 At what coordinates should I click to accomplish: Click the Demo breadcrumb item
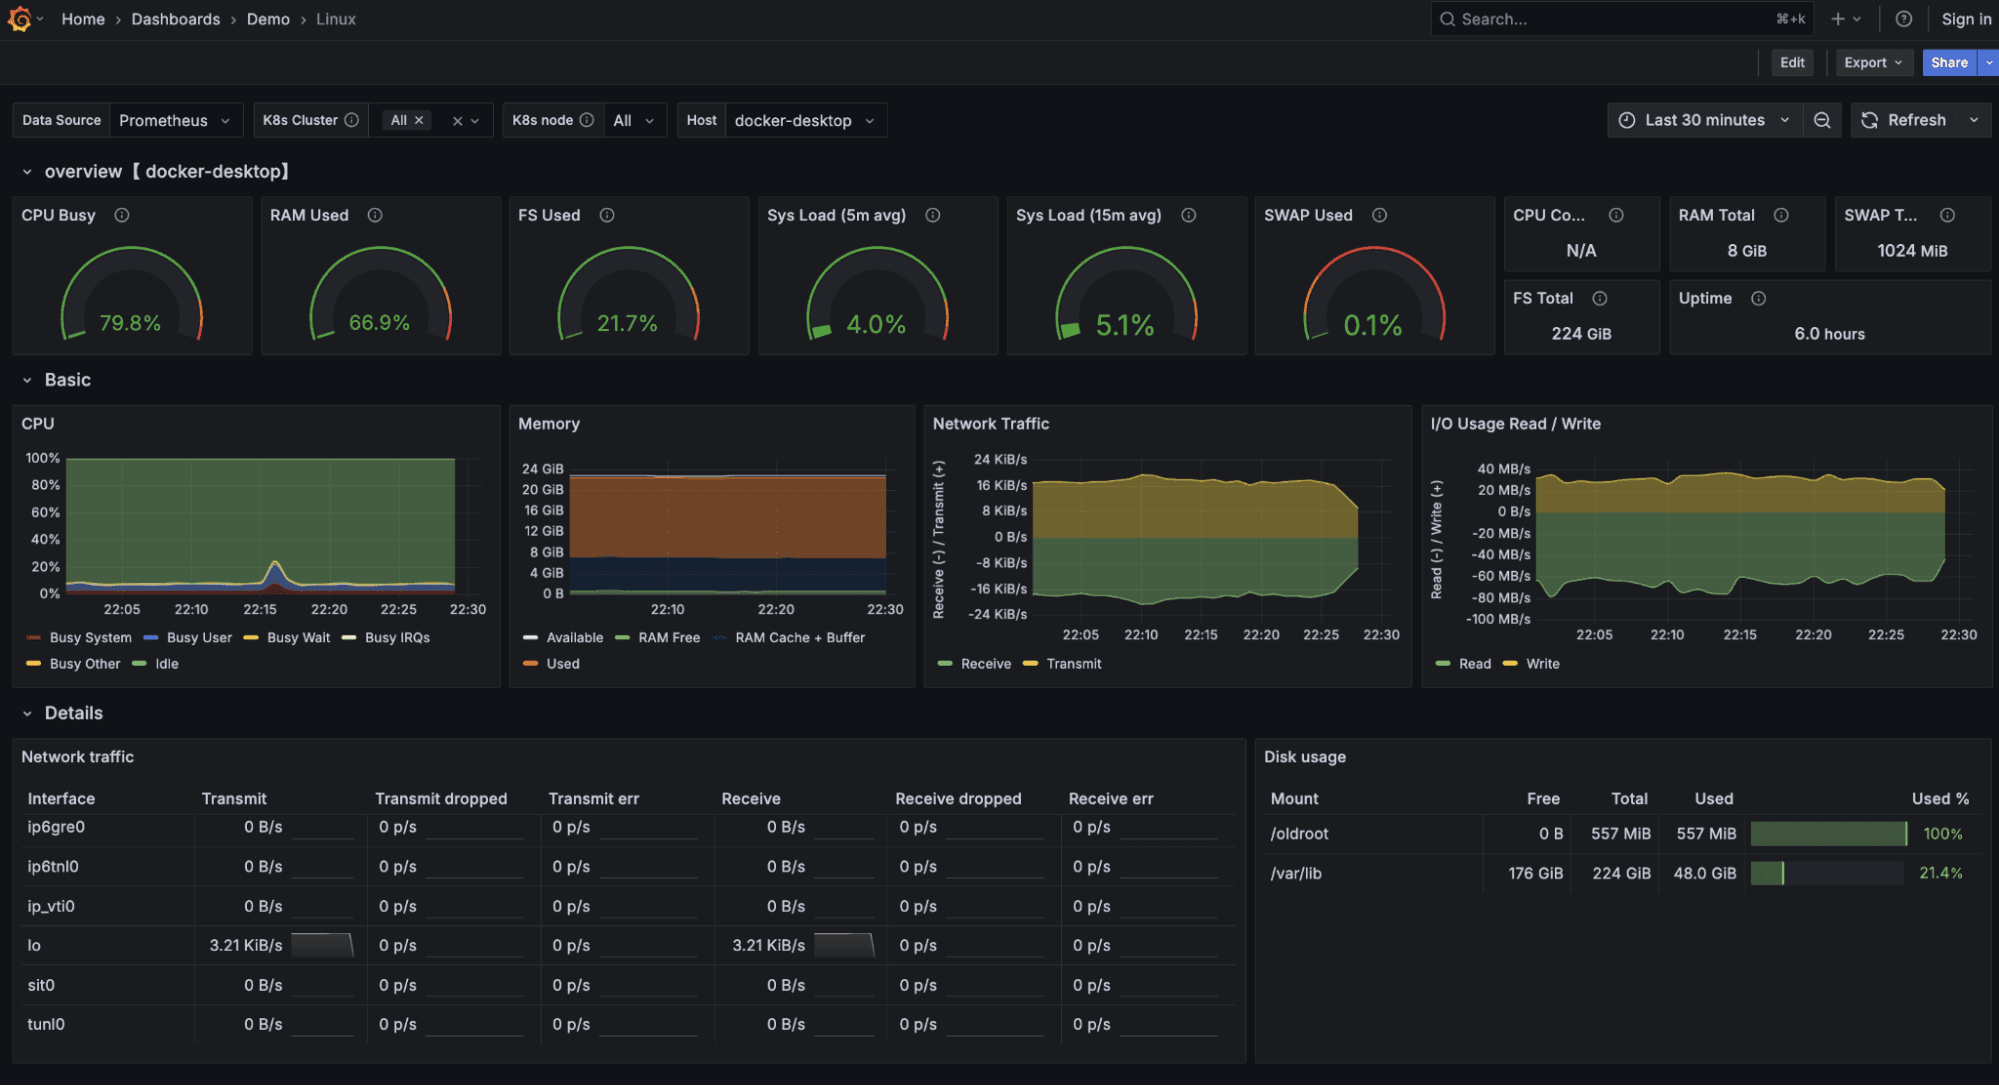pyautogui.click(x=268, y=18)
